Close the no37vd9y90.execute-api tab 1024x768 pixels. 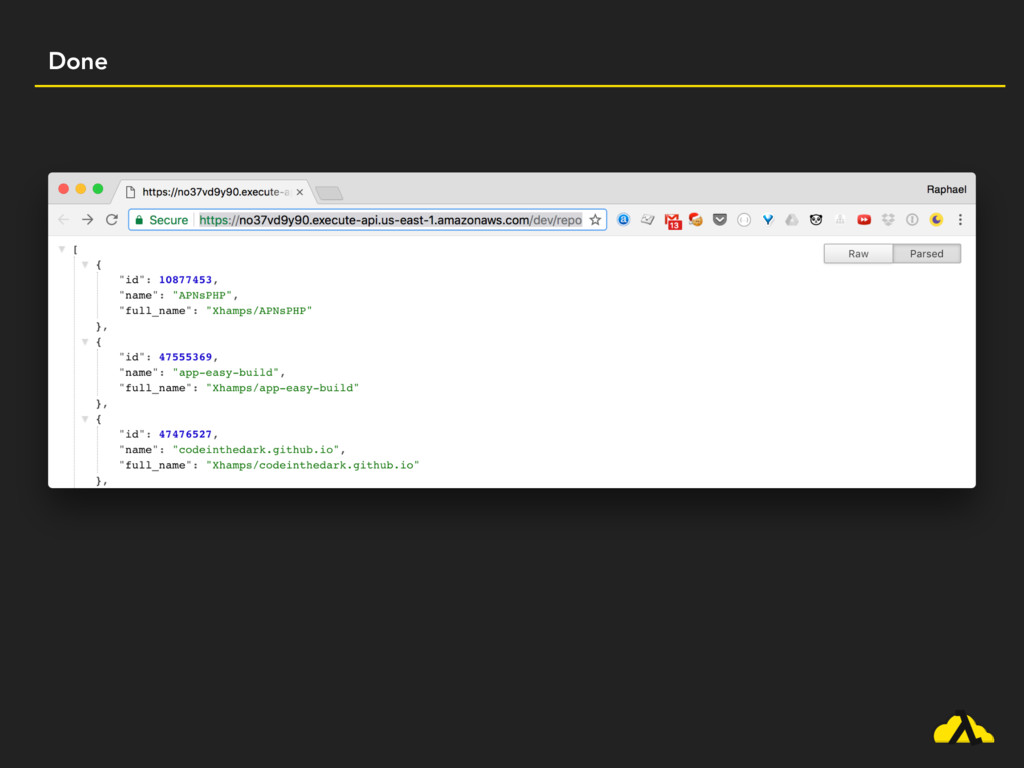[299, 192]
